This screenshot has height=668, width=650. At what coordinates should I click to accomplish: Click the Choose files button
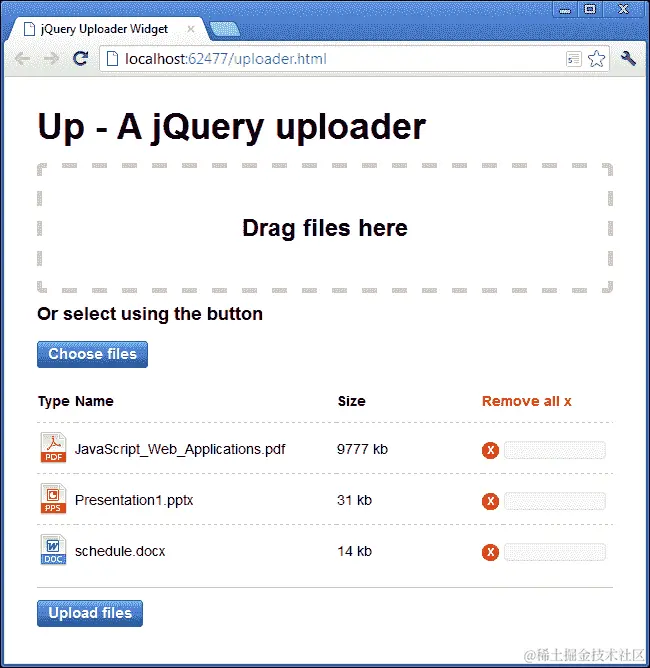(92, 354)
